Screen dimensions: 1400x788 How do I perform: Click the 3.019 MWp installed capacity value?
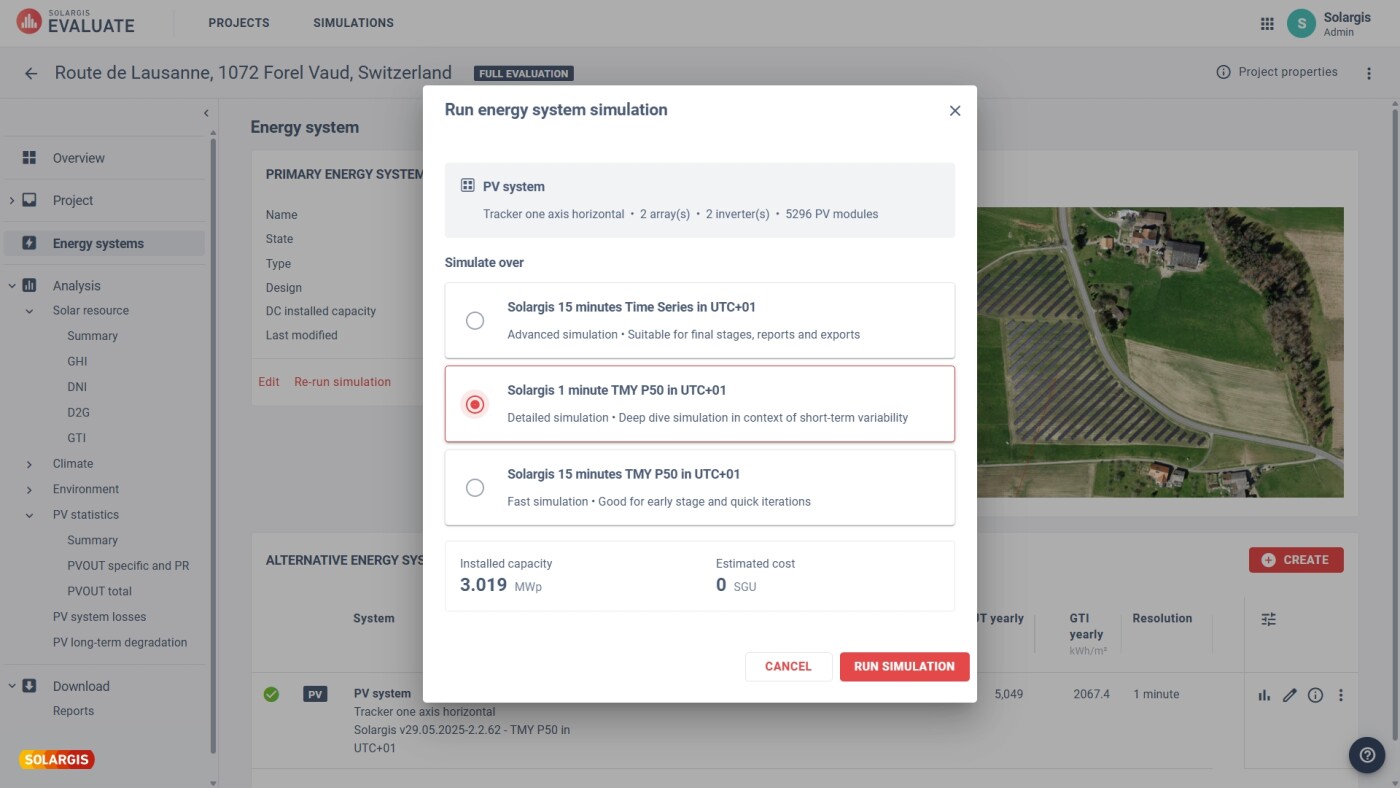tap(501, 585)
